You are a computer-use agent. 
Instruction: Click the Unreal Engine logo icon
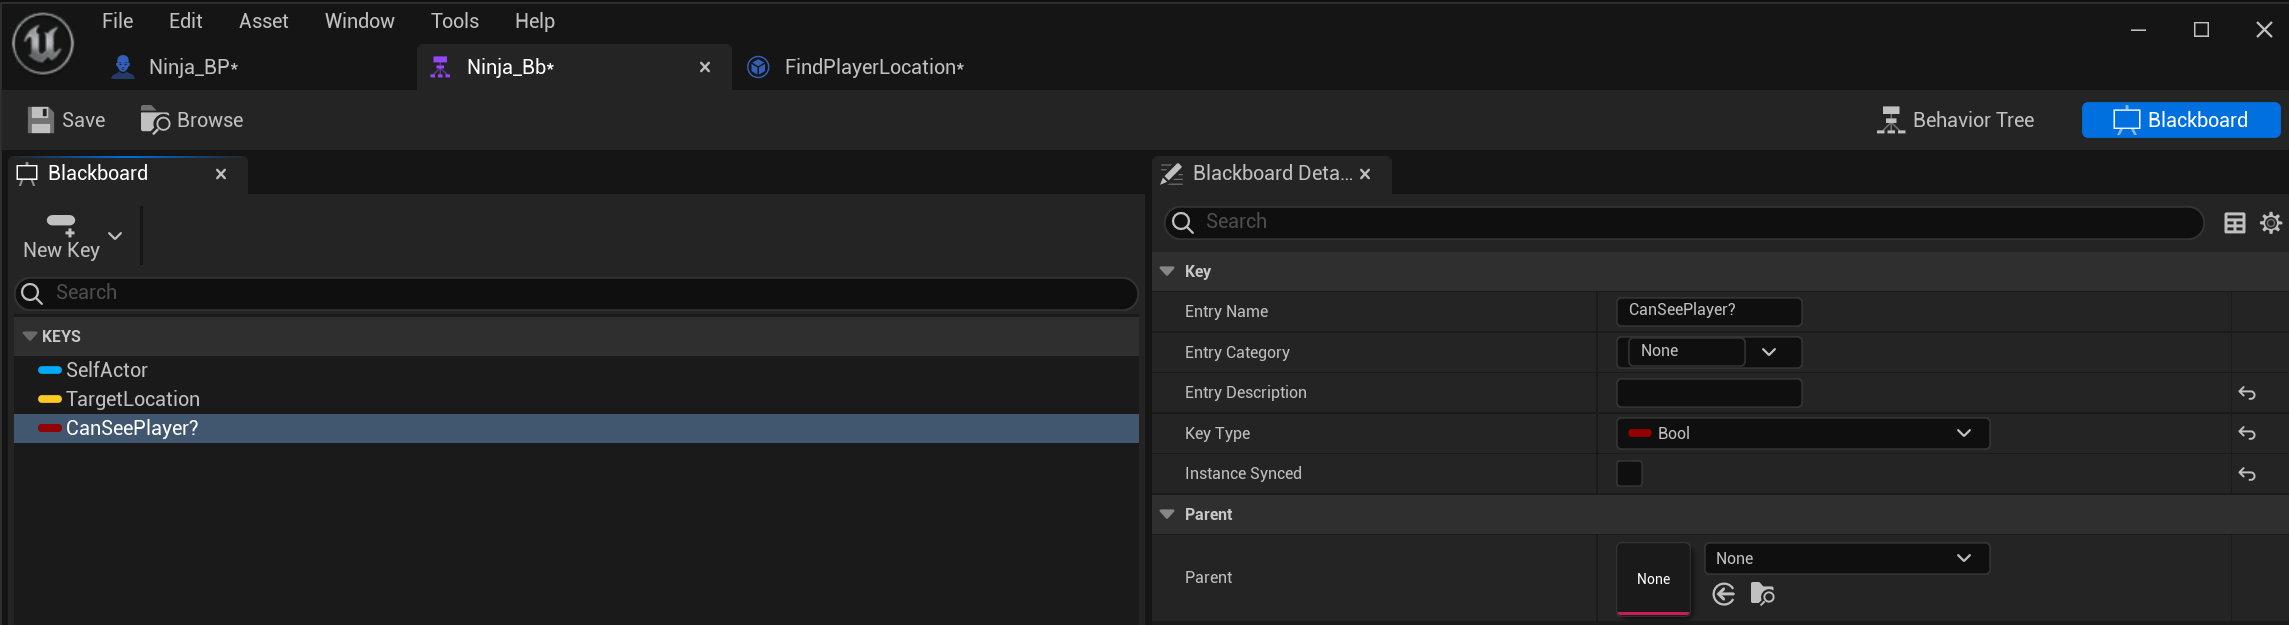pyautogui.click(x=42, y=43)
